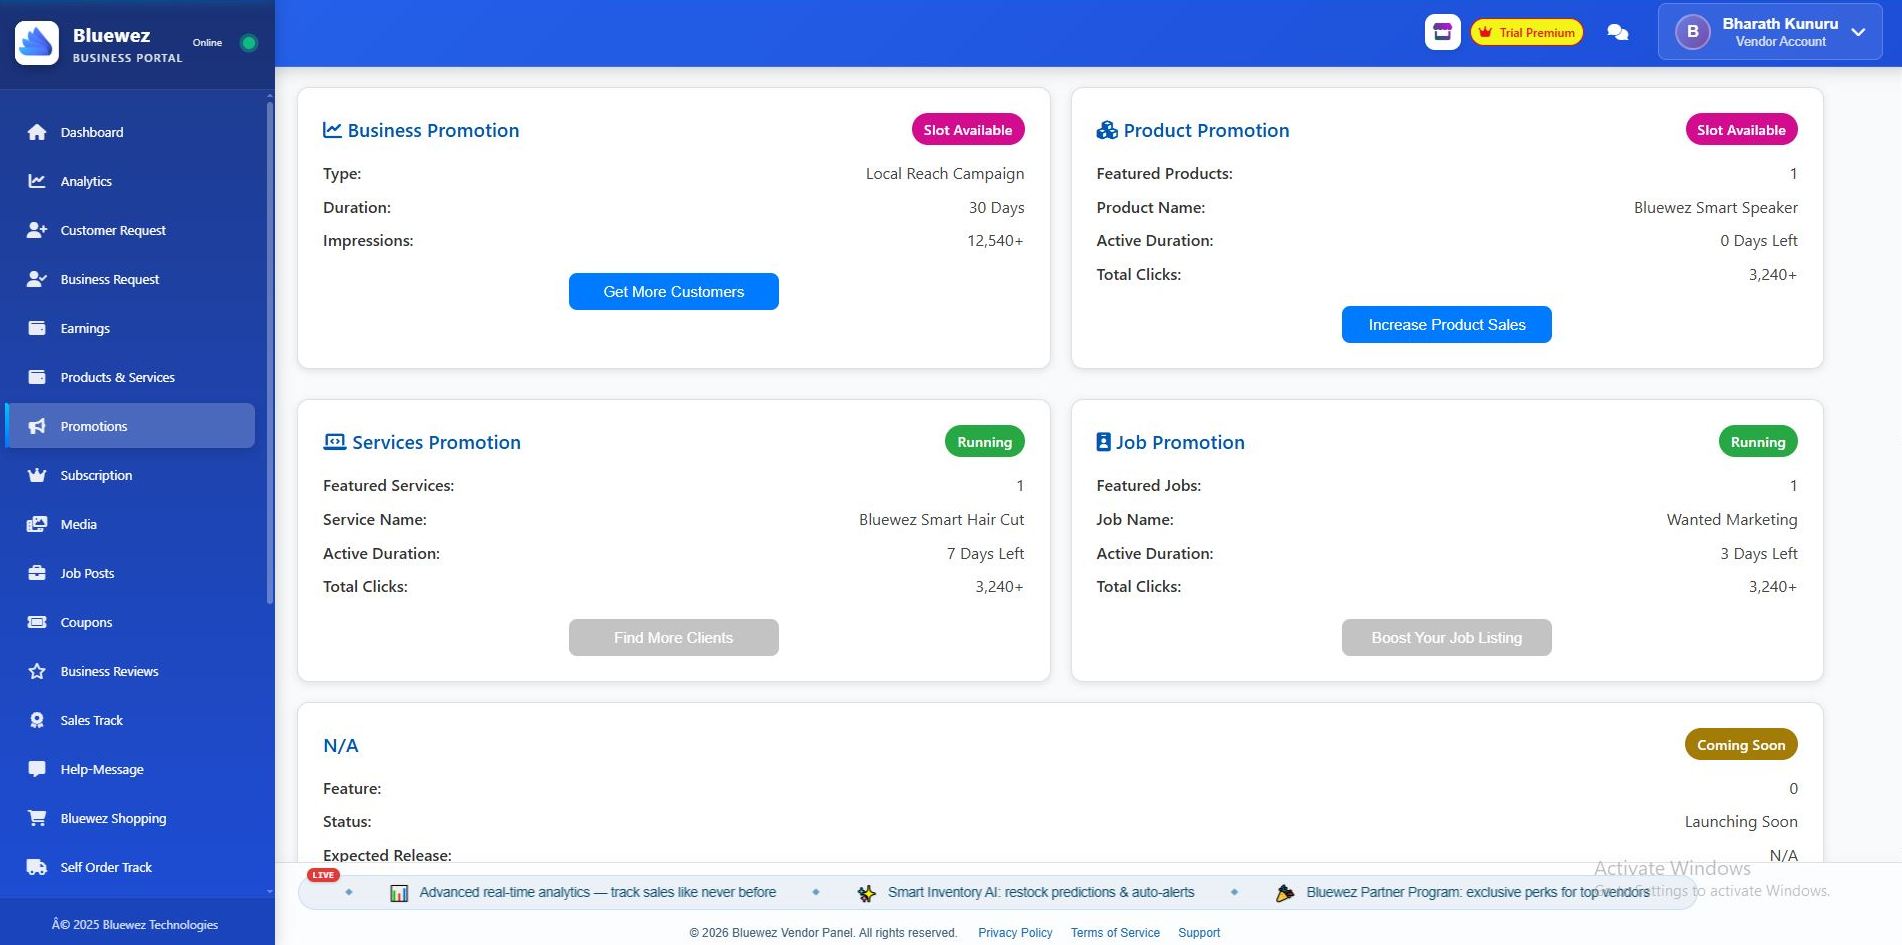The image size is (1902, 945).
Task: Click the Bluewez logo icon
Action: pyautogui.click(x=37, y=43)
